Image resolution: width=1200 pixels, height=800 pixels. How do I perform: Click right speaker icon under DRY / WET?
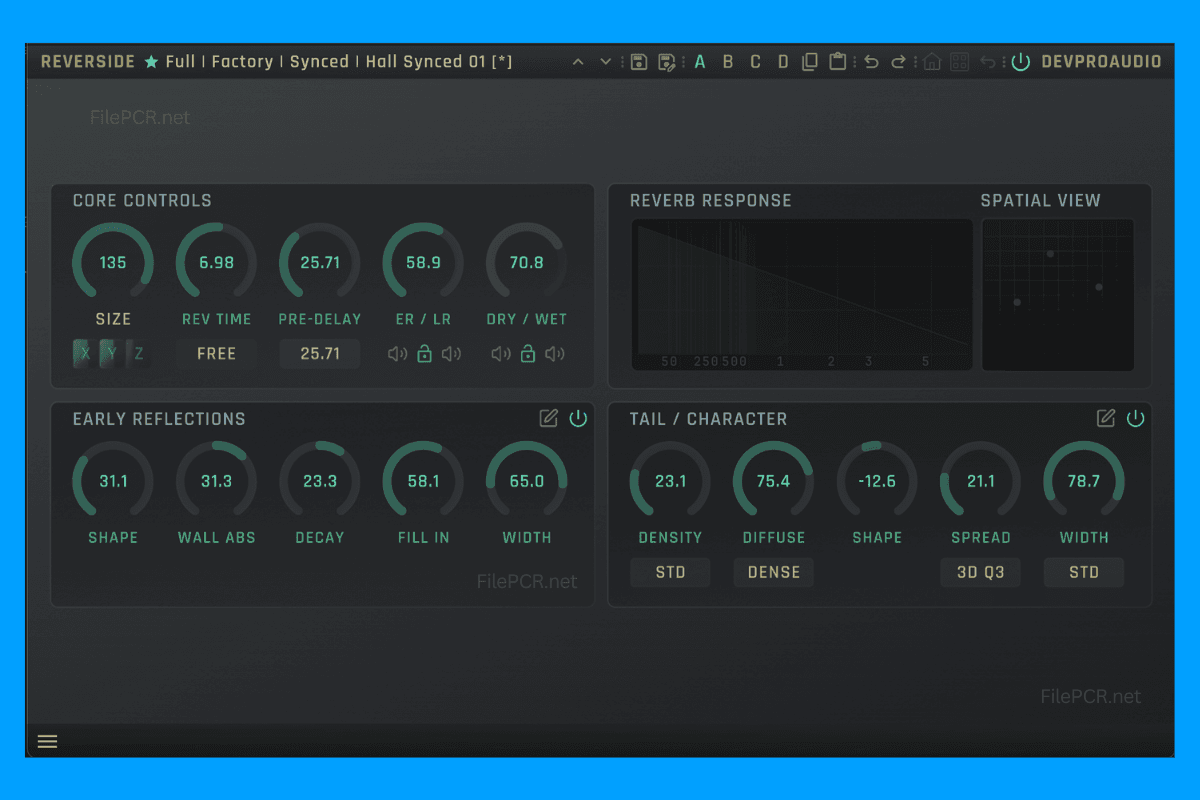click(555, 353)
